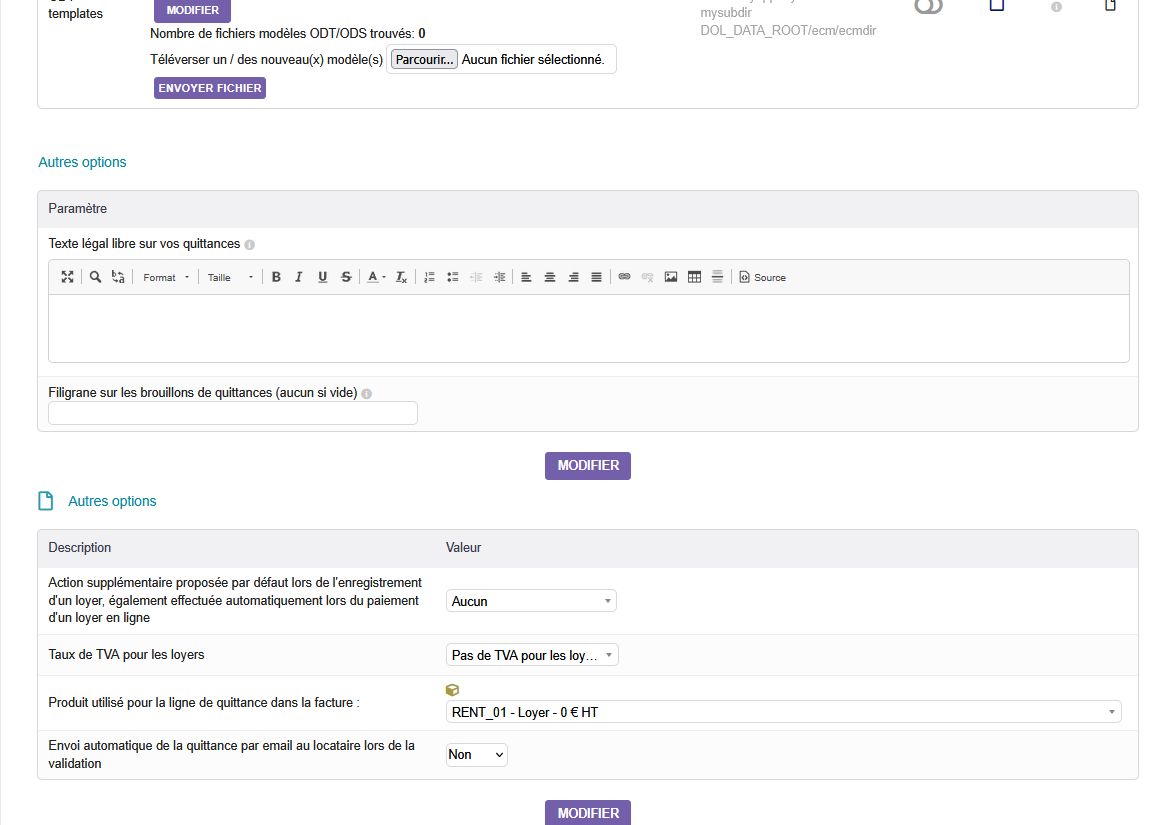Click the info icon beside Filigrane label
This screenshot has width=1164, height=825.
367,394
